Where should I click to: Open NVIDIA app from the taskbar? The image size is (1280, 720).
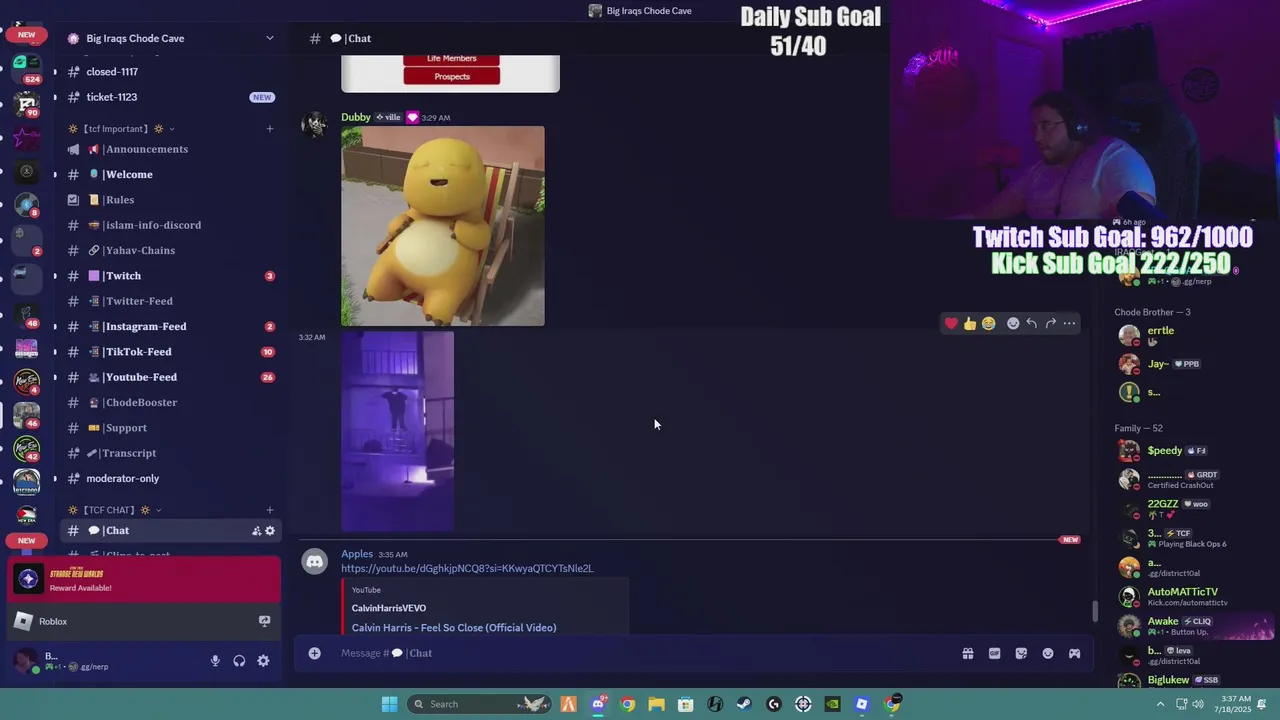pos(832,704)
